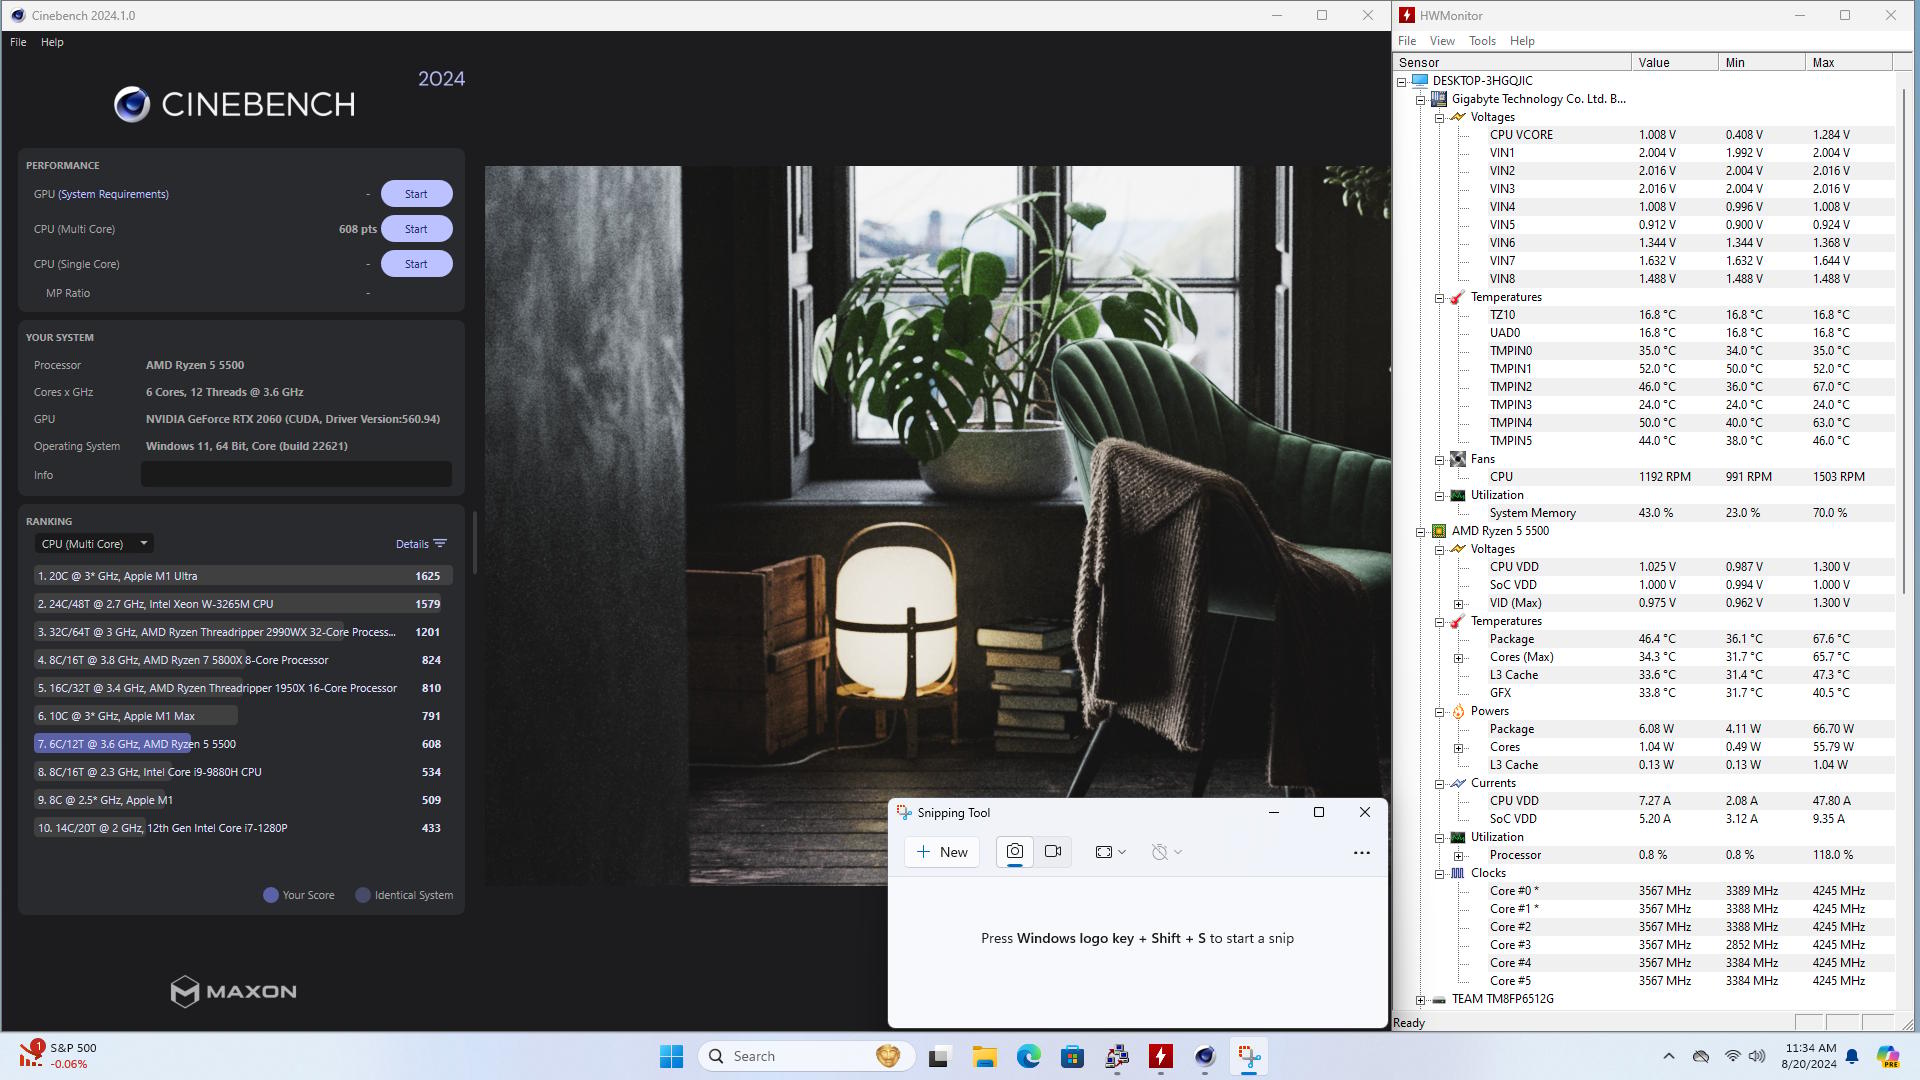Expand the Cores (Max) temperature entry
1920x1080 pixels.
(x=1459, y=658)
